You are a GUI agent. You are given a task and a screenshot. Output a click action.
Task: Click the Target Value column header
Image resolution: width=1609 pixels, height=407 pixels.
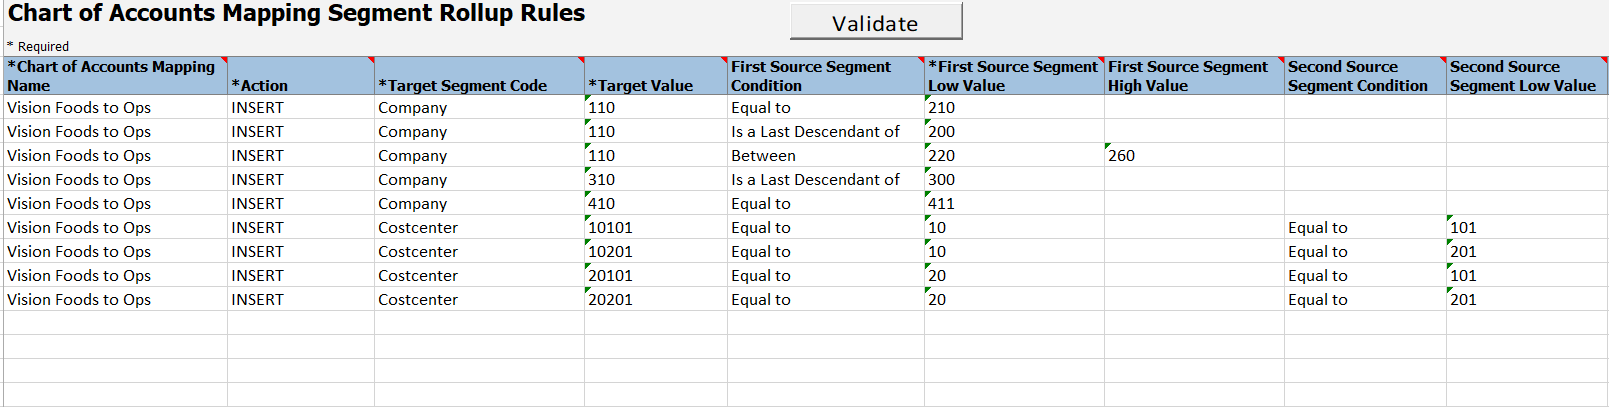click(655, 76)
